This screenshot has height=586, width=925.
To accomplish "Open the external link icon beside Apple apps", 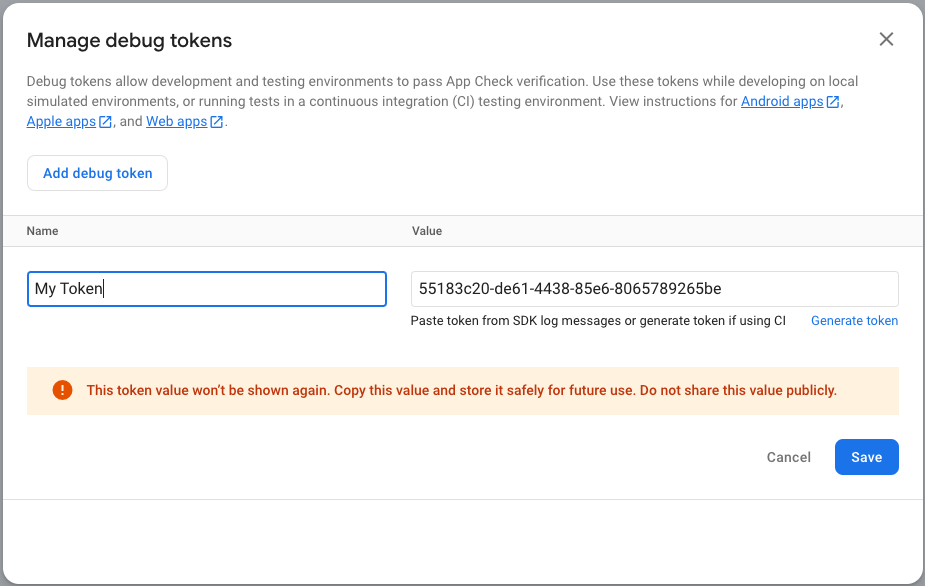I will coord(105,121).
